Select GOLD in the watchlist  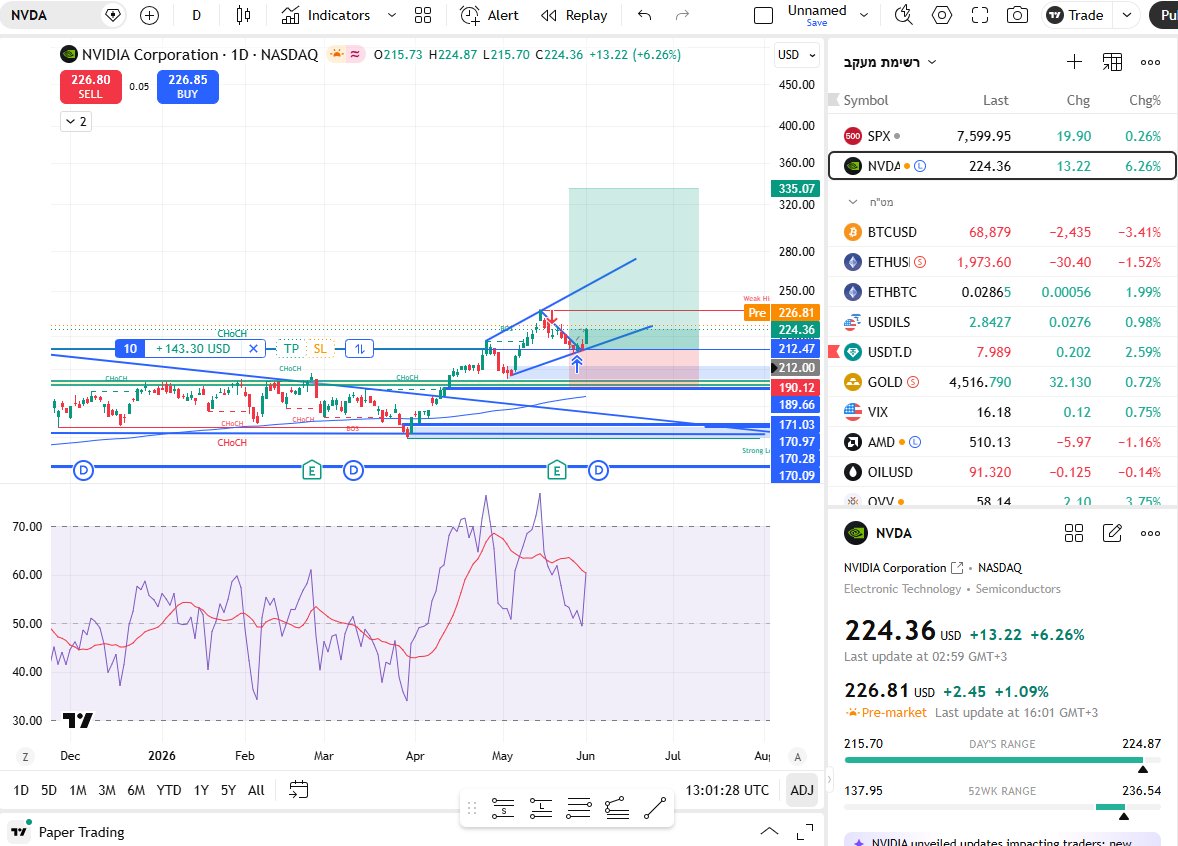pyautogui.click(x=1002, y=382)
